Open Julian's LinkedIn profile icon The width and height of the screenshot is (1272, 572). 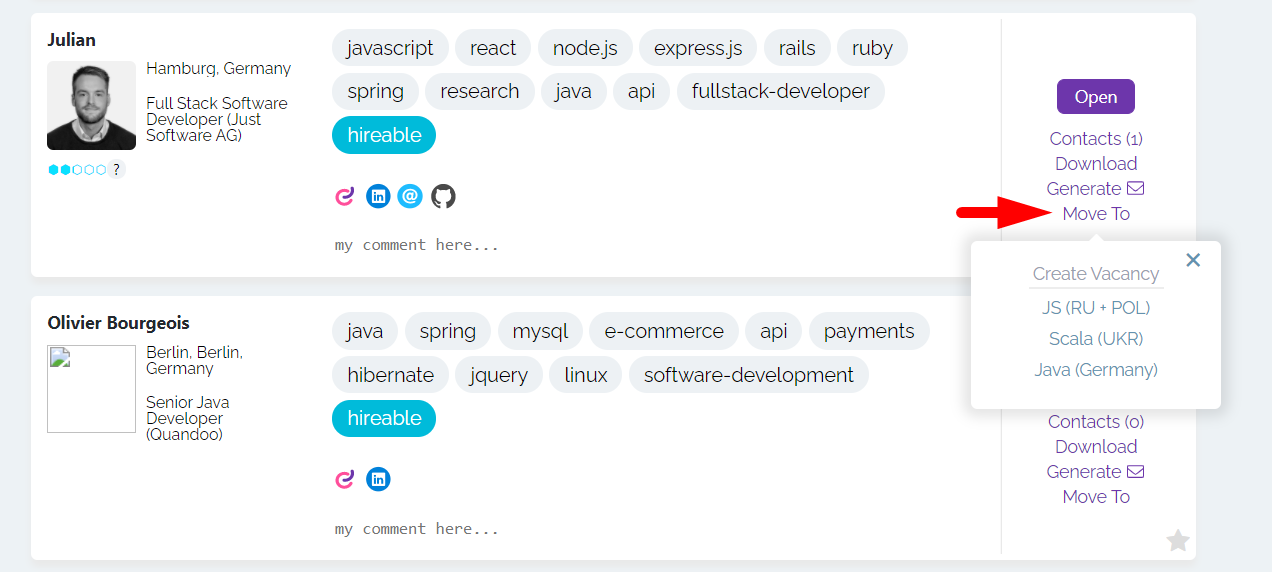tap(378, 196)
